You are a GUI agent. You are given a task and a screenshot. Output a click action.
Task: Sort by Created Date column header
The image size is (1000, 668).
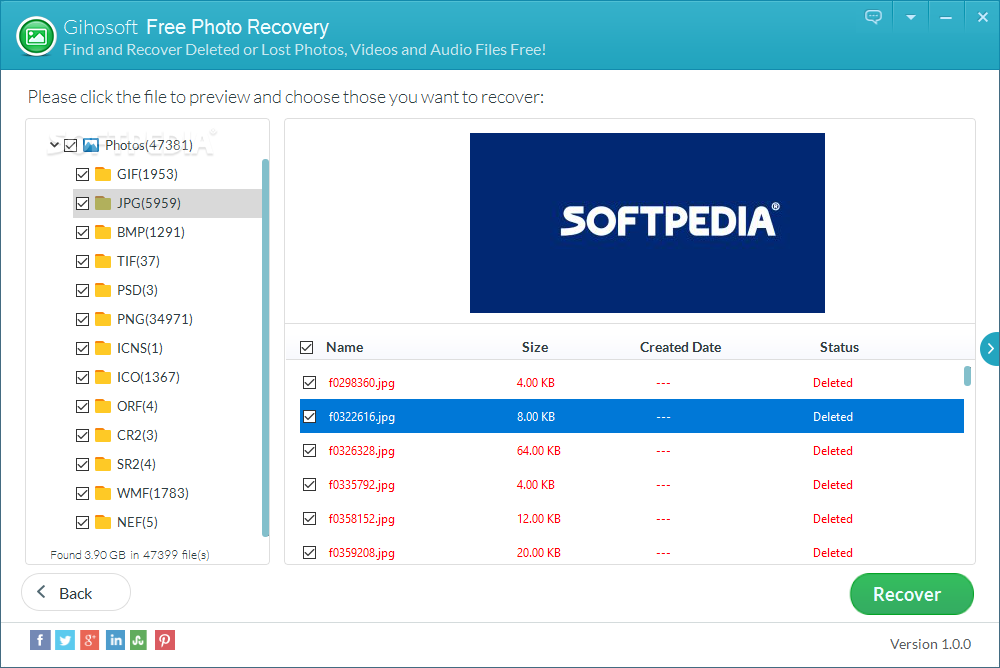click(x=680, y=347)
